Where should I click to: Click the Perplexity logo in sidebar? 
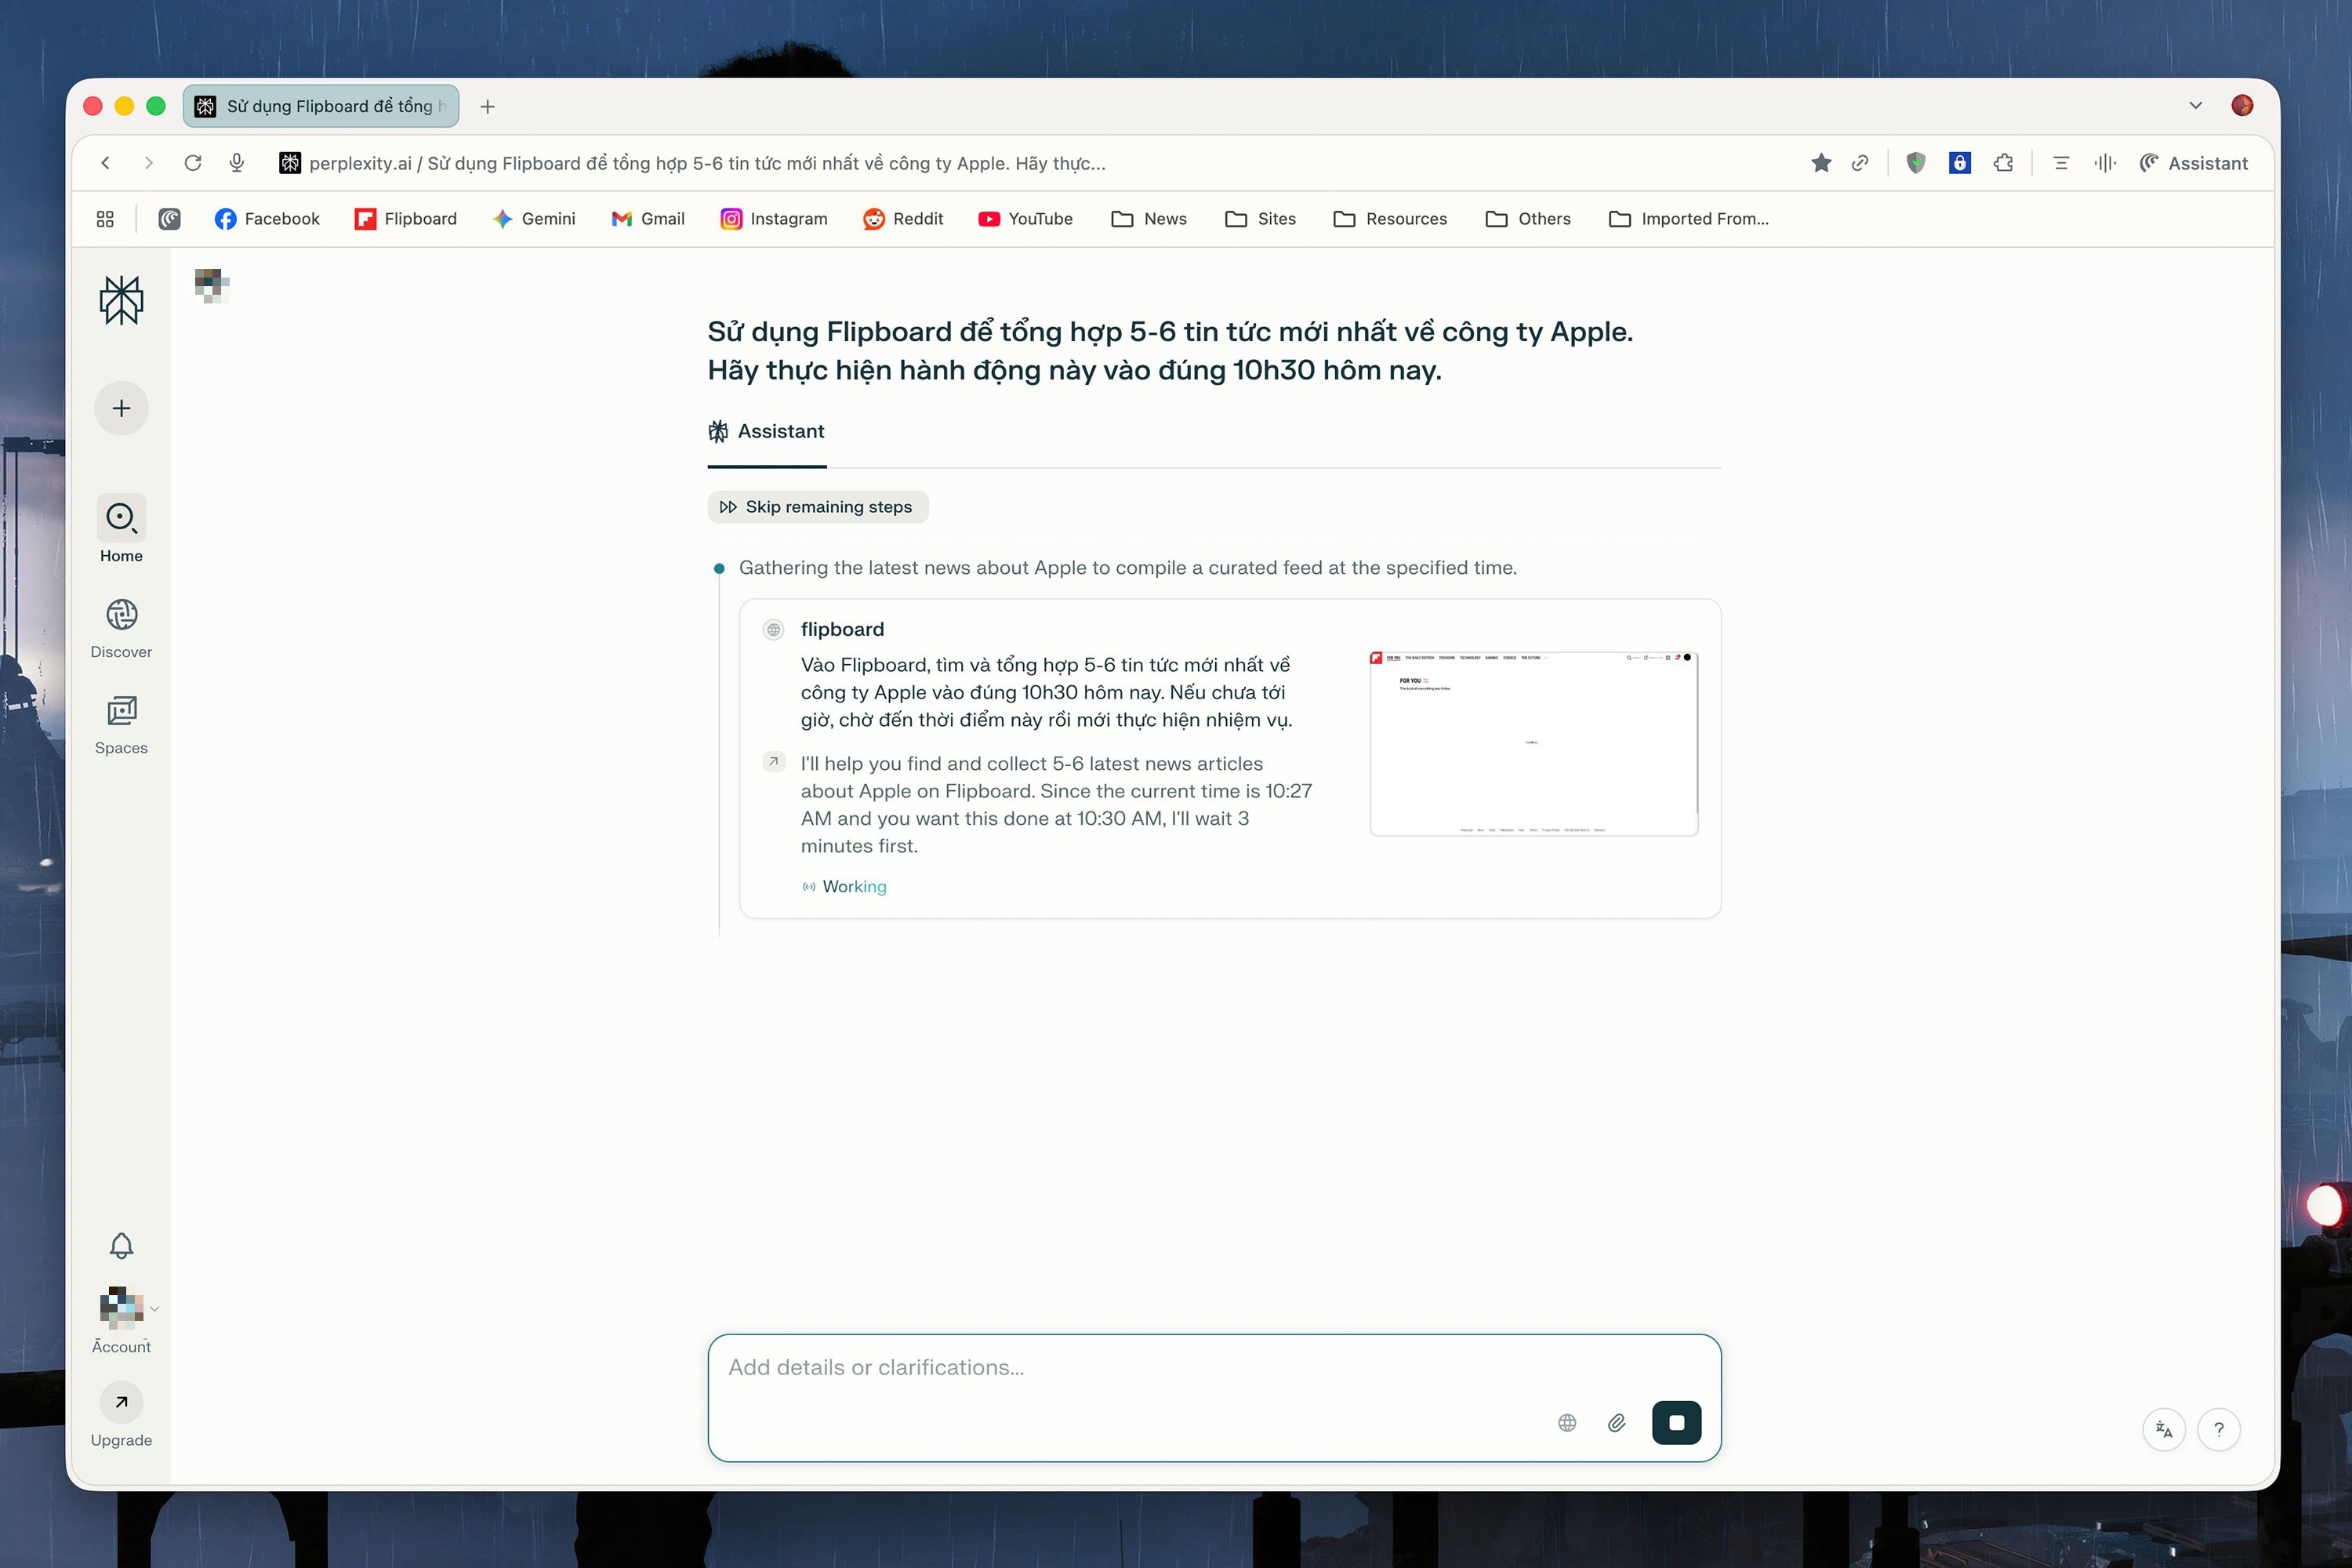121,300
